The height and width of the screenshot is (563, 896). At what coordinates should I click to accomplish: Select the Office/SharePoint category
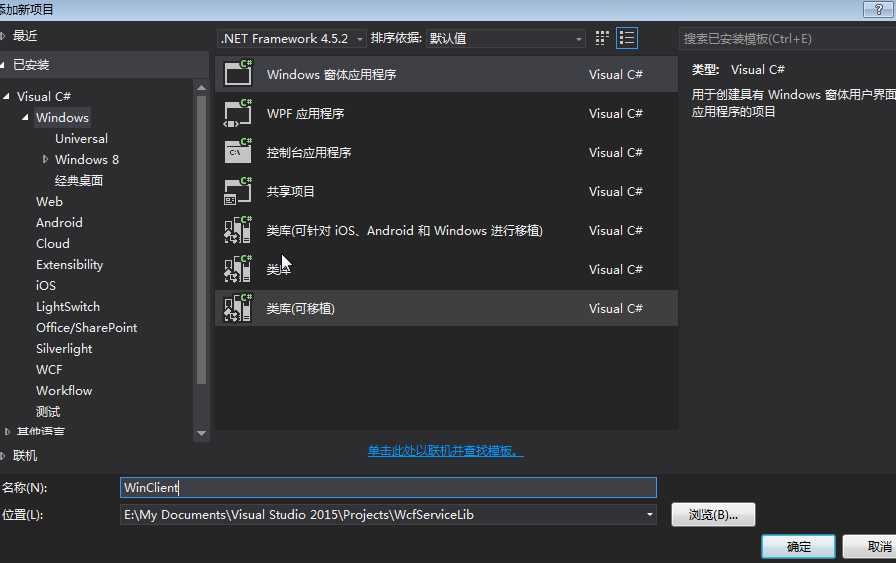click(x=86, y=328)
